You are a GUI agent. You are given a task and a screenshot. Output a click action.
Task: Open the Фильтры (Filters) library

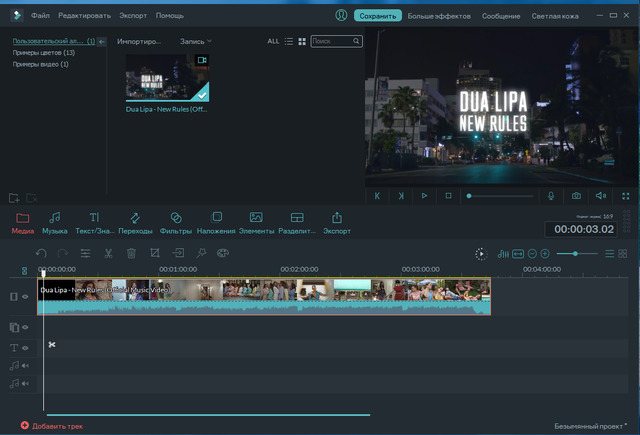[x=175, y=222]
